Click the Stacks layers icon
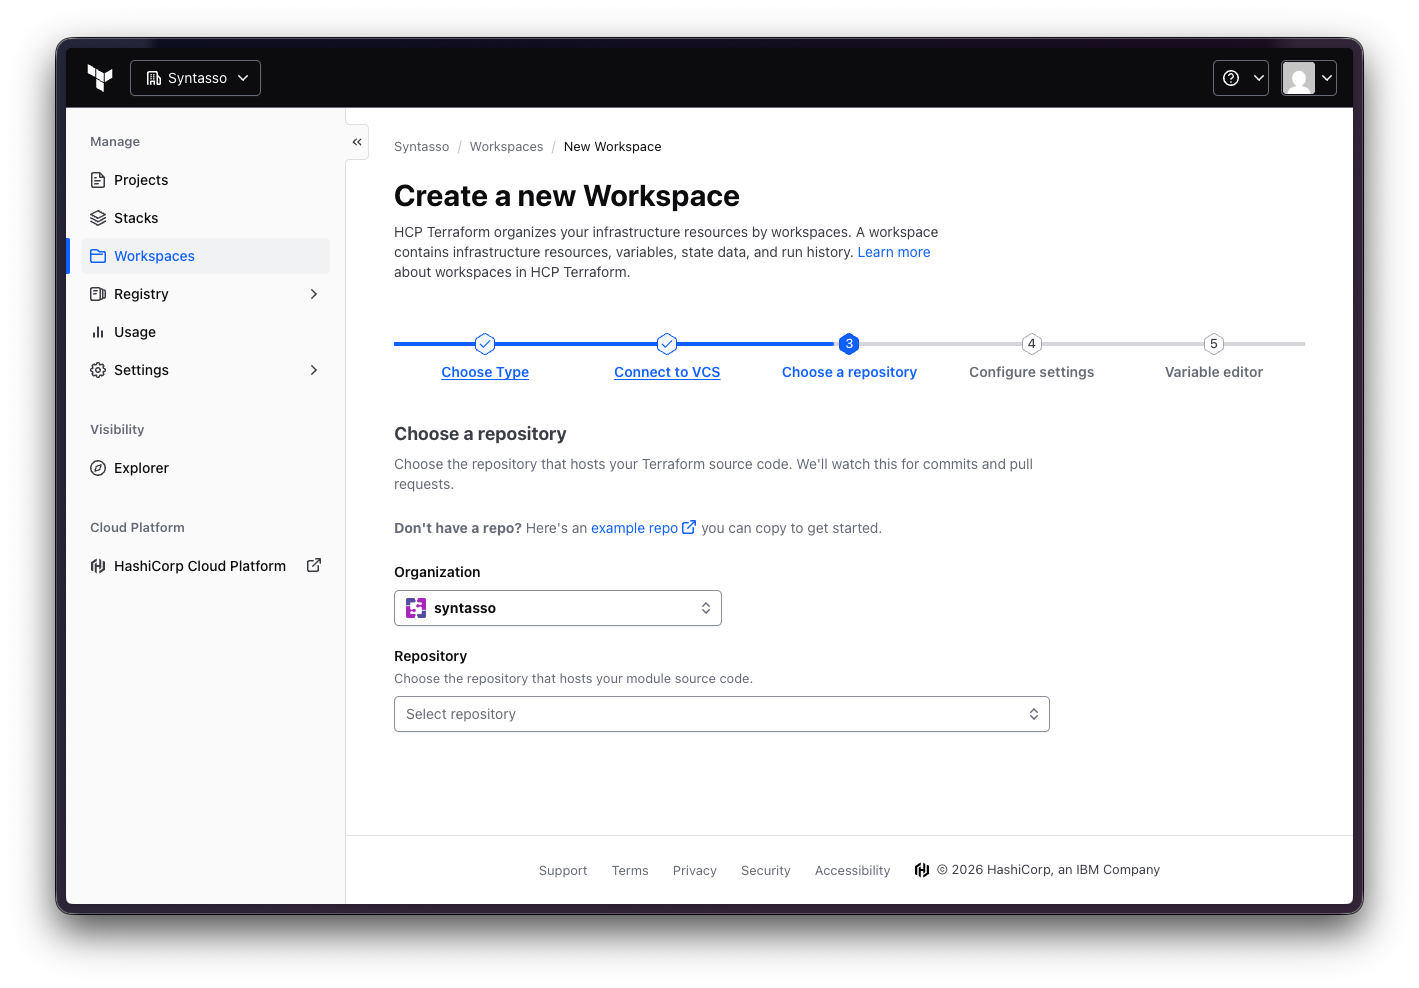 pyautogui.click(x=98, y=217)
